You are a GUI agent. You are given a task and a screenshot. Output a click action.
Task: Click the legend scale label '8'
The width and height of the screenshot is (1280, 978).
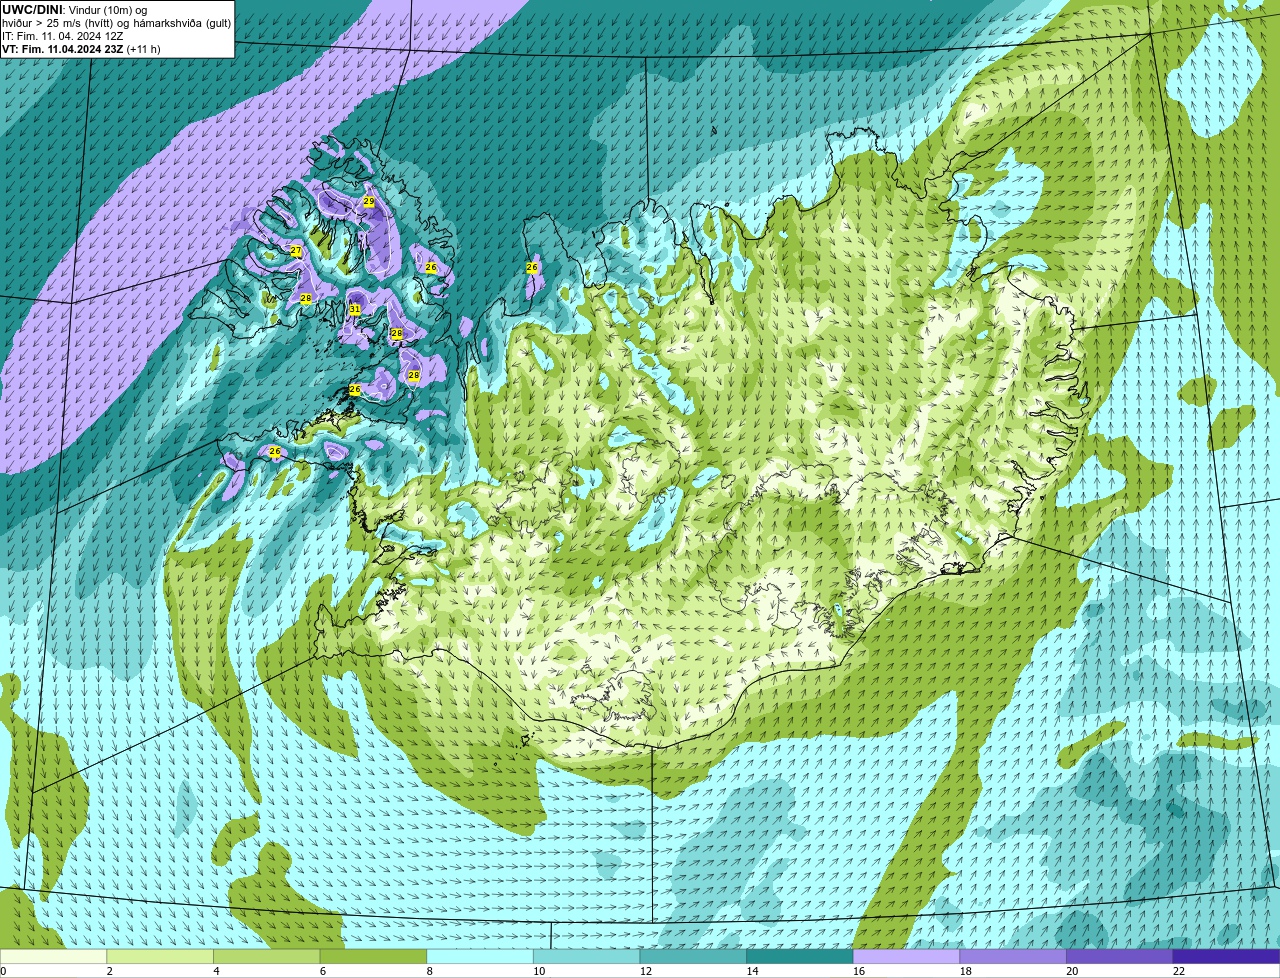430,971
